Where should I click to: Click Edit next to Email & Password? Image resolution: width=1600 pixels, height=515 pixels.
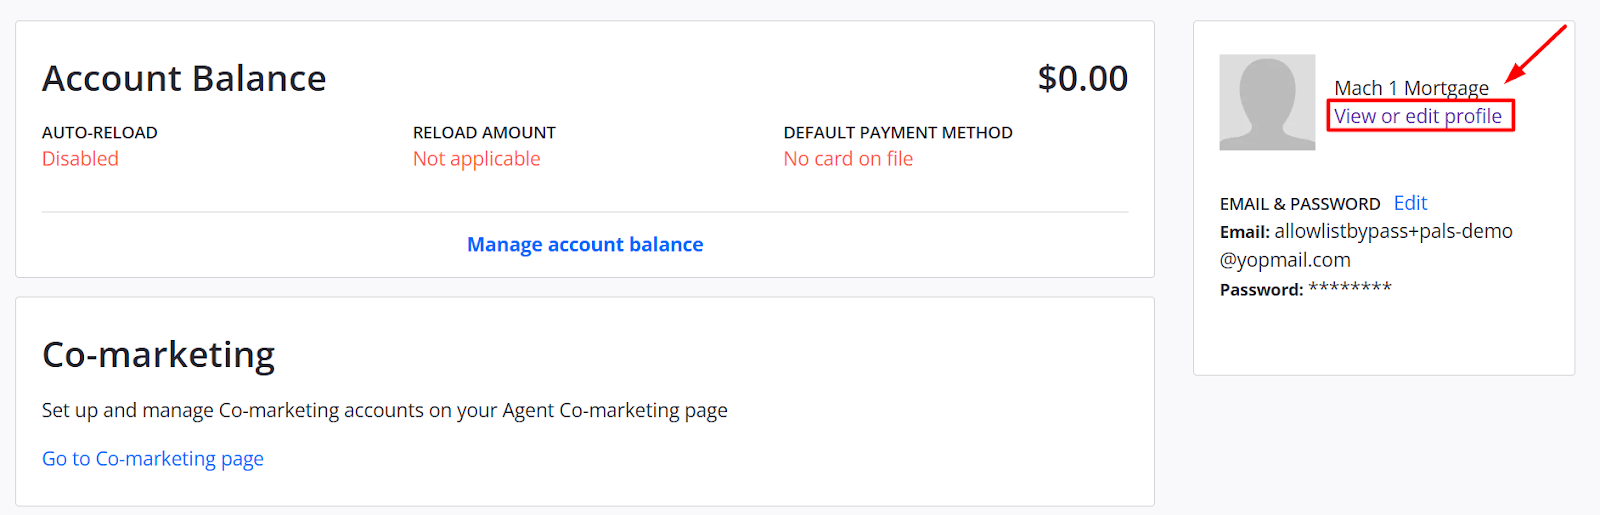pyautogui.click(x=1410, y=203)
